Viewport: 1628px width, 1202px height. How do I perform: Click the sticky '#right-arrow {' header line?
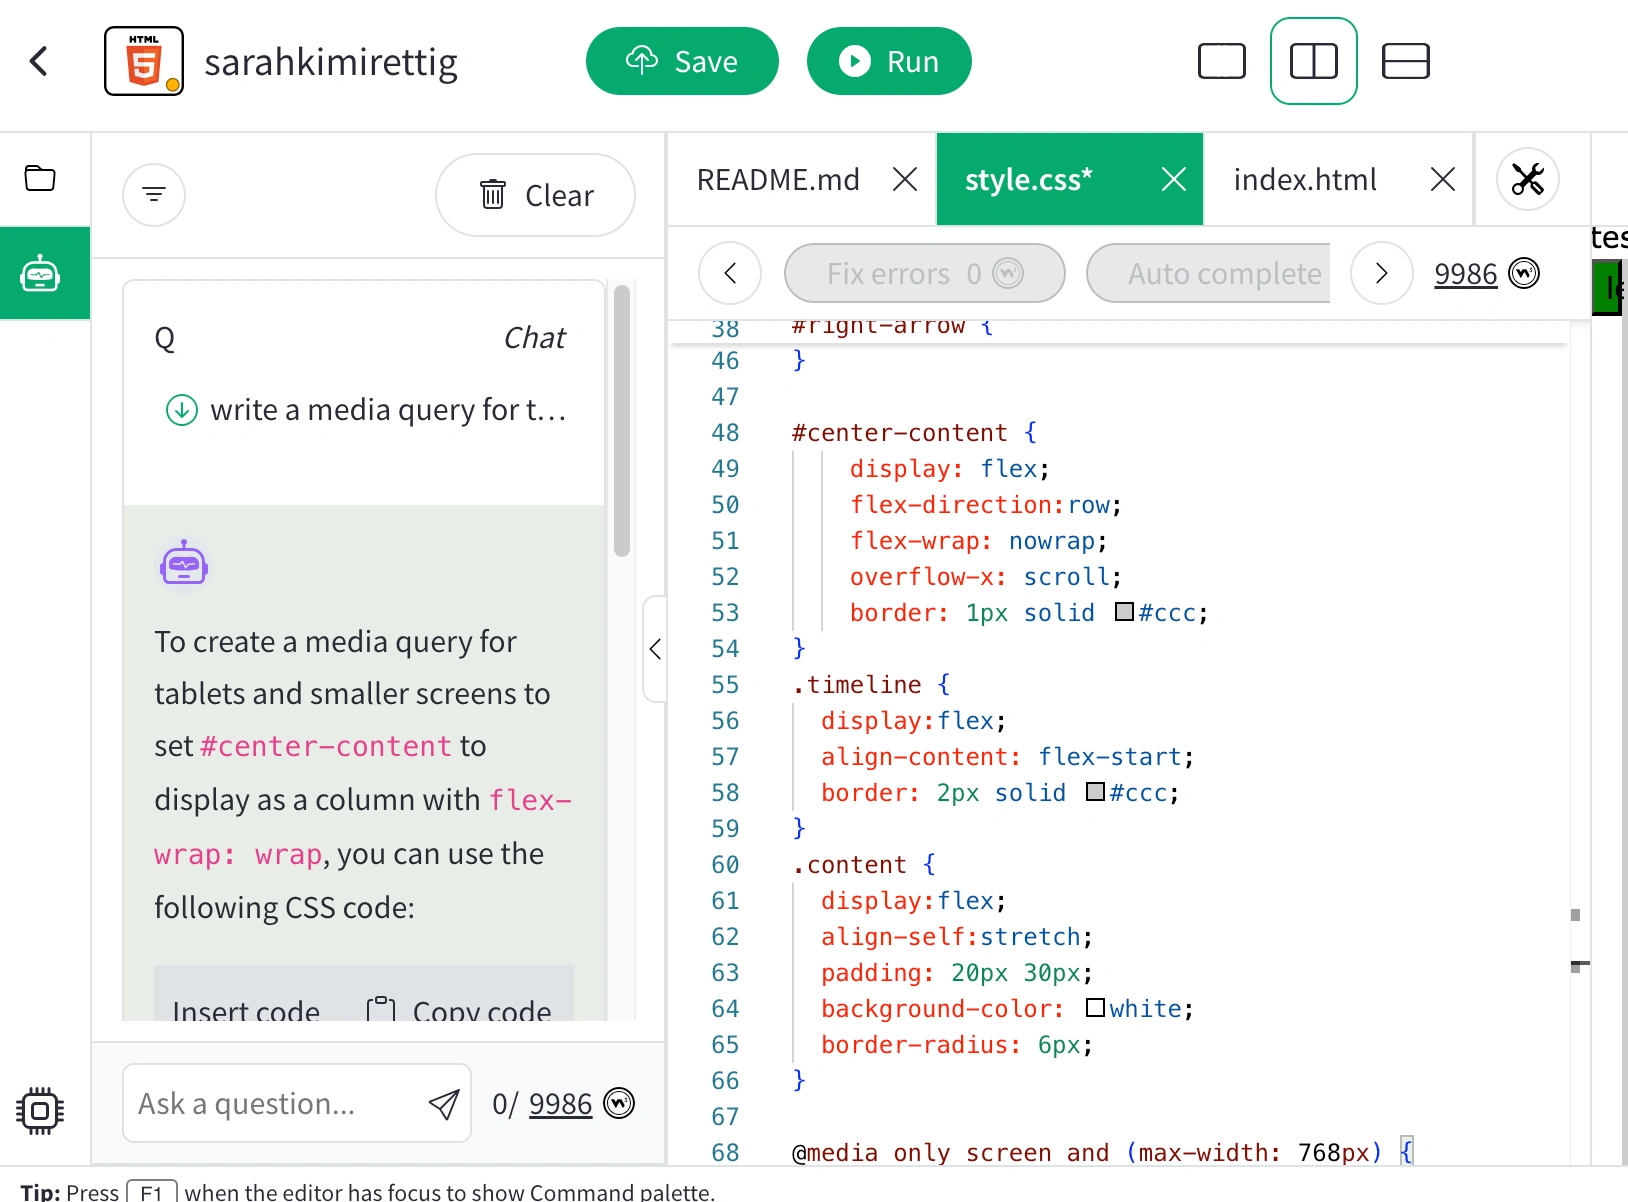click(892, 328)
